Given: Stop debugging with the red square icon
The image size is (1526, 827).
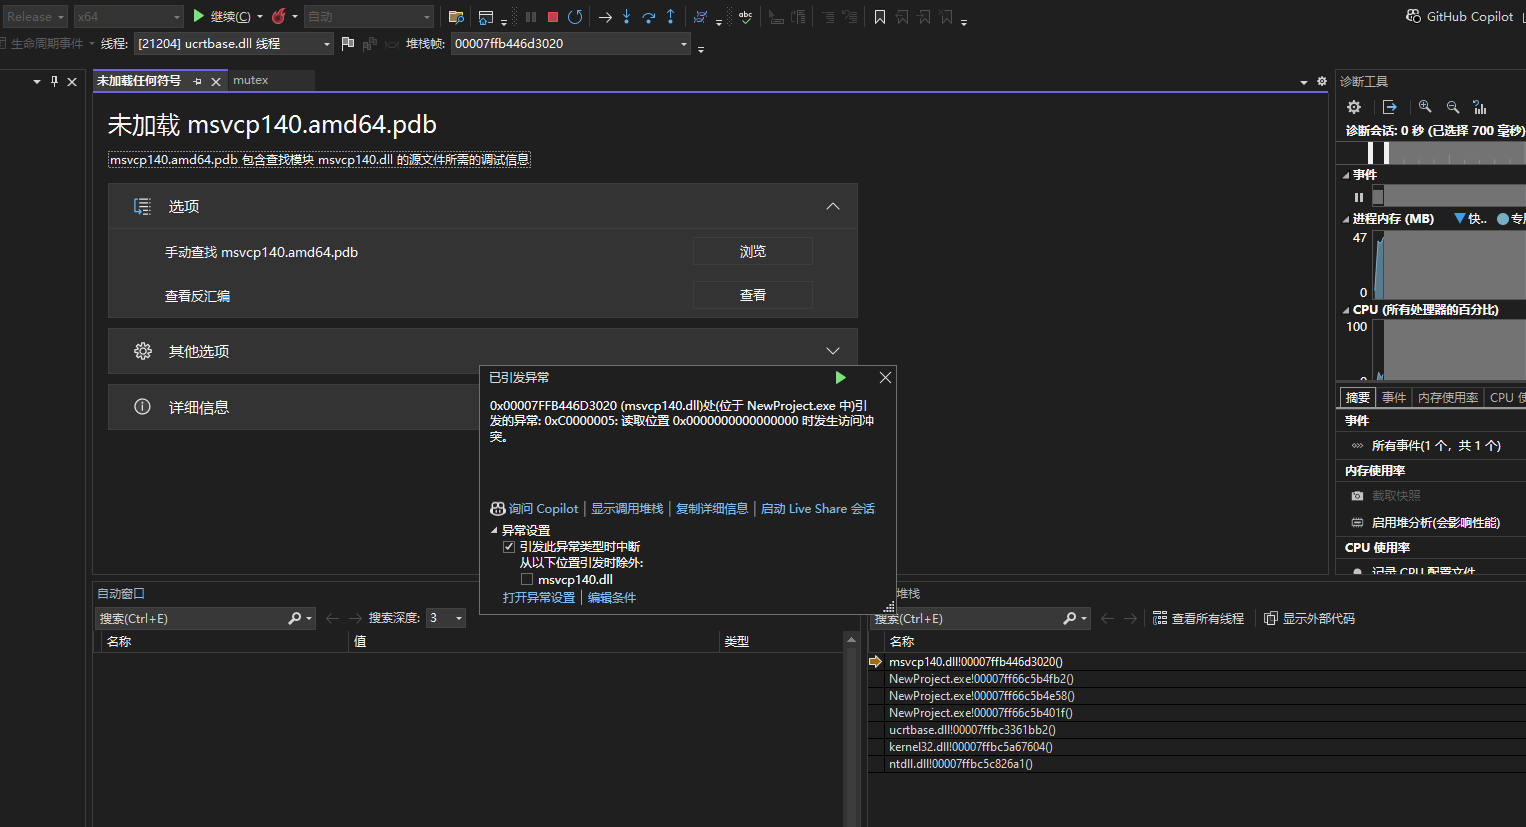Looking at the screenshot, I should pyautogui.click(x=552, y=17).
